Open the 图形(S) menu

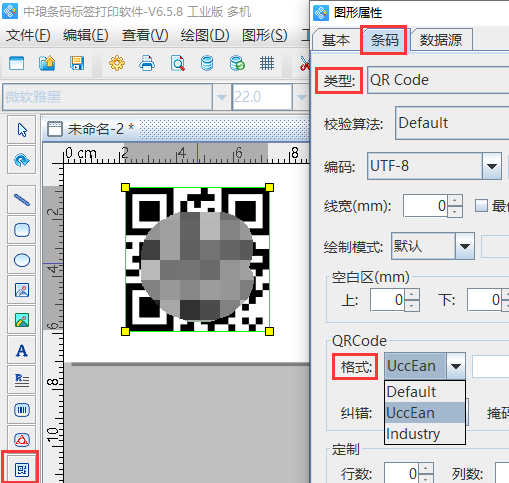265,35
